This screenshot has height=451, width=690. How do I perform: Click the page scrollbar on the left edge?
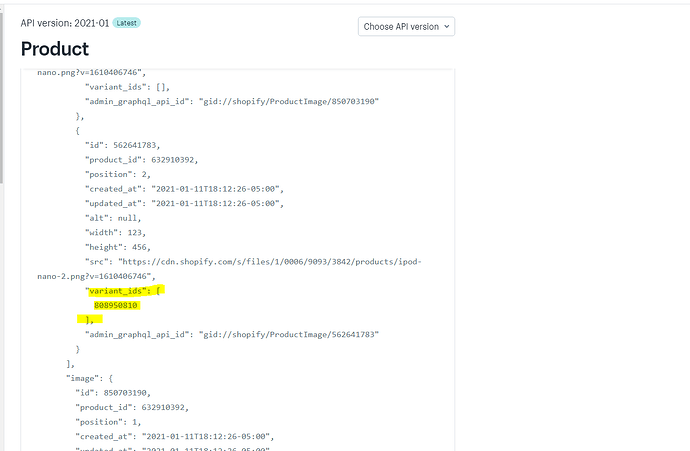click(1, 98)
